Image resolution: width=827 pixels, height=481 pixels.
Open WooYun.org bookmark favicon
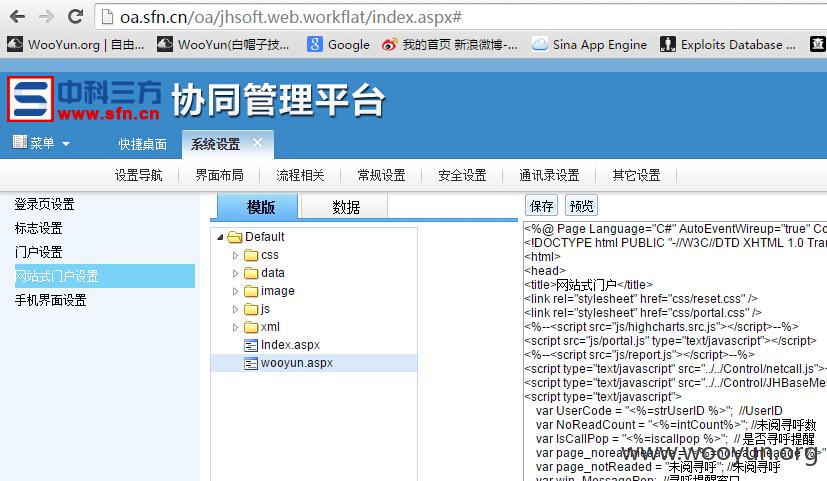15,44
